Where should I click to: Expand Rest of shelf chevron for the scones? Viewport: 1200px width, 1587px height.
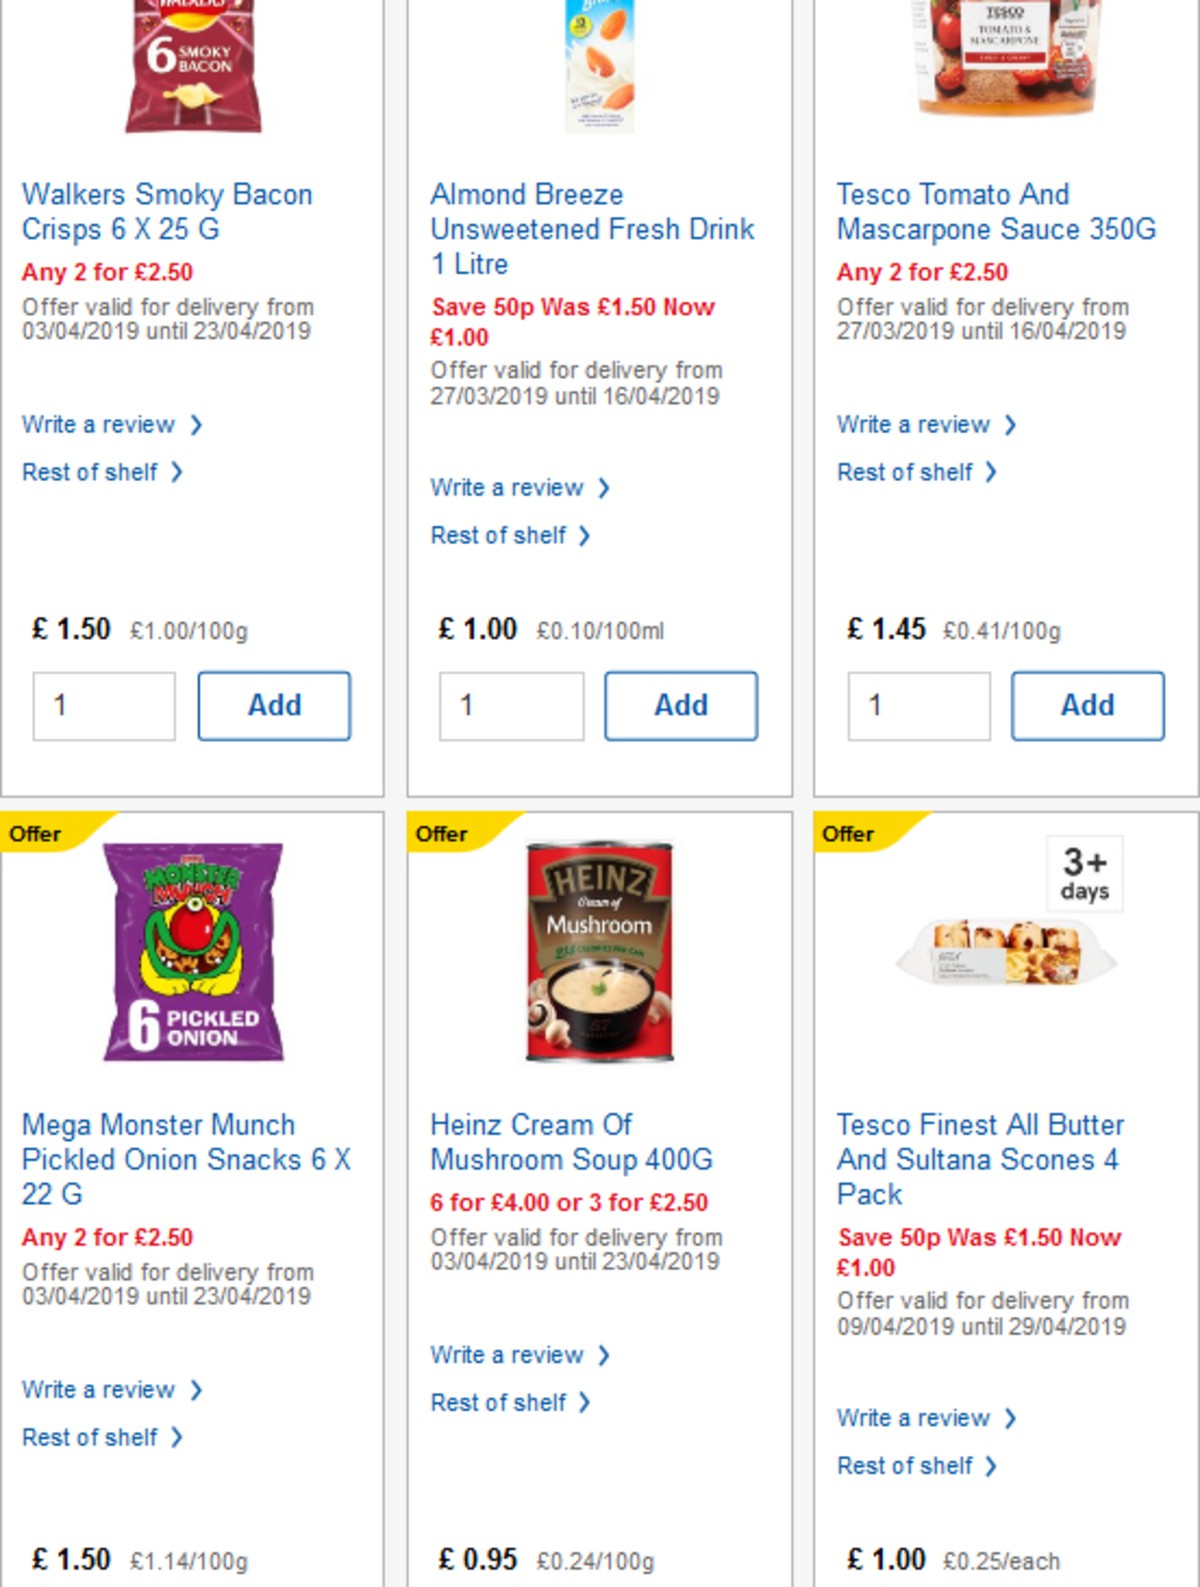pos(991,1465)
